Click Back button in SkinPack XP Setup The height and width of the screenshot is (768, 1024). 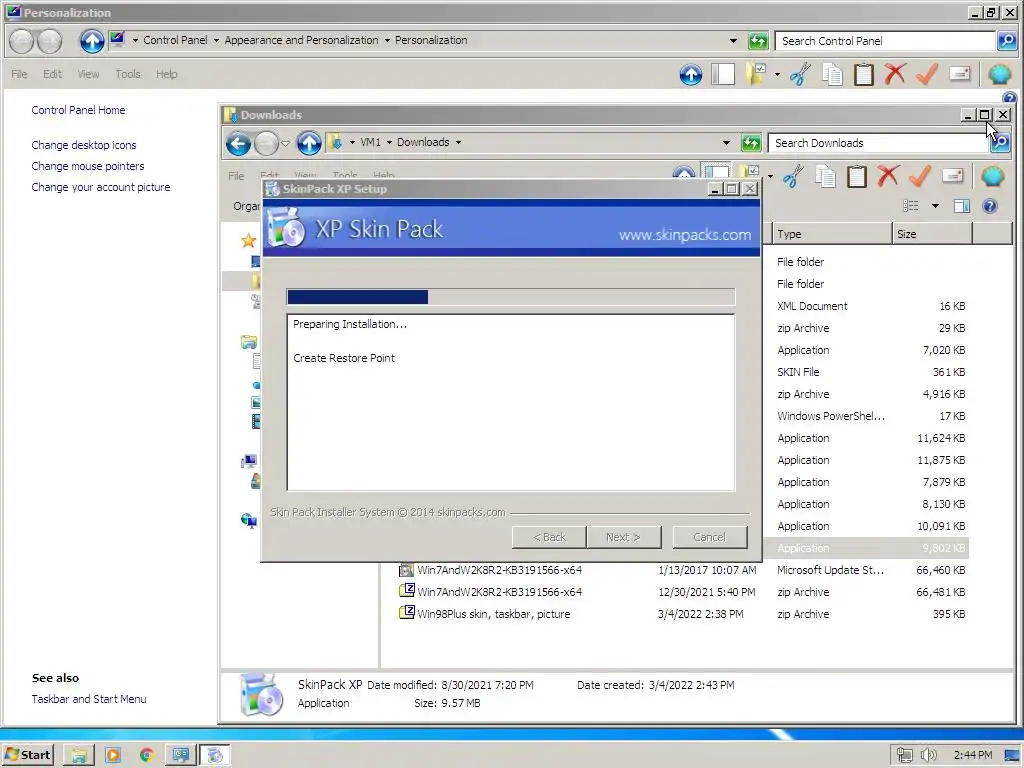[549, 537]
